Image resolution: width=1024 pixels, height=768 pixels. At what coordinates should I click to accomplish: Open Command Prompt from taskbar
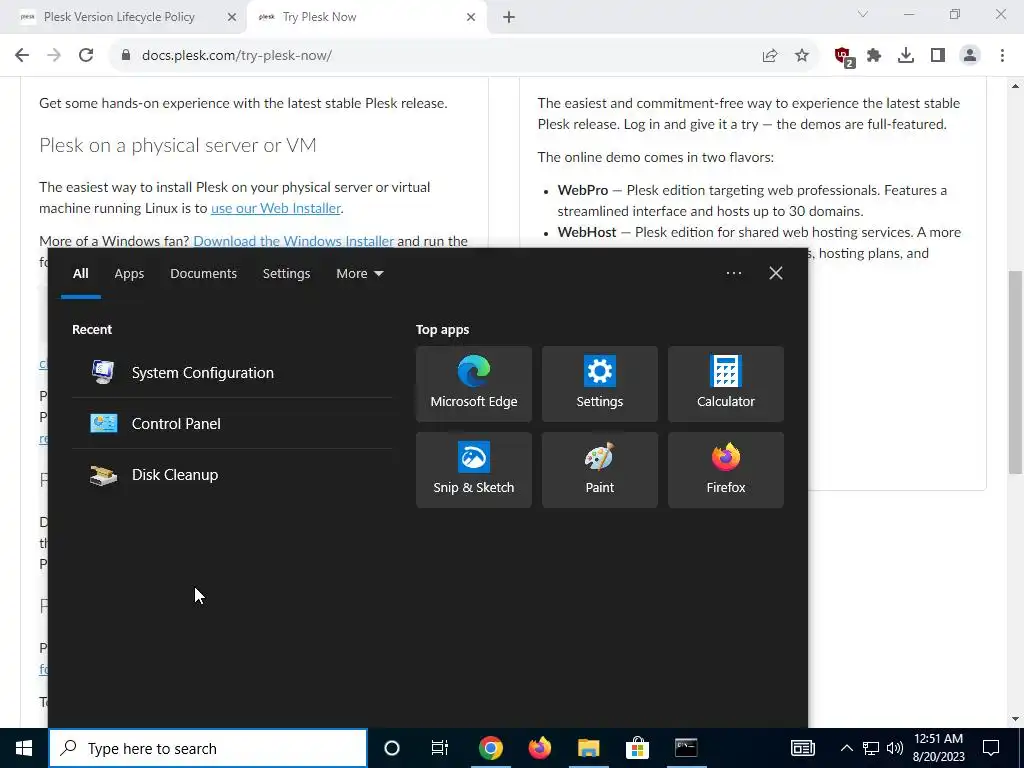click(x=686, y=748)
